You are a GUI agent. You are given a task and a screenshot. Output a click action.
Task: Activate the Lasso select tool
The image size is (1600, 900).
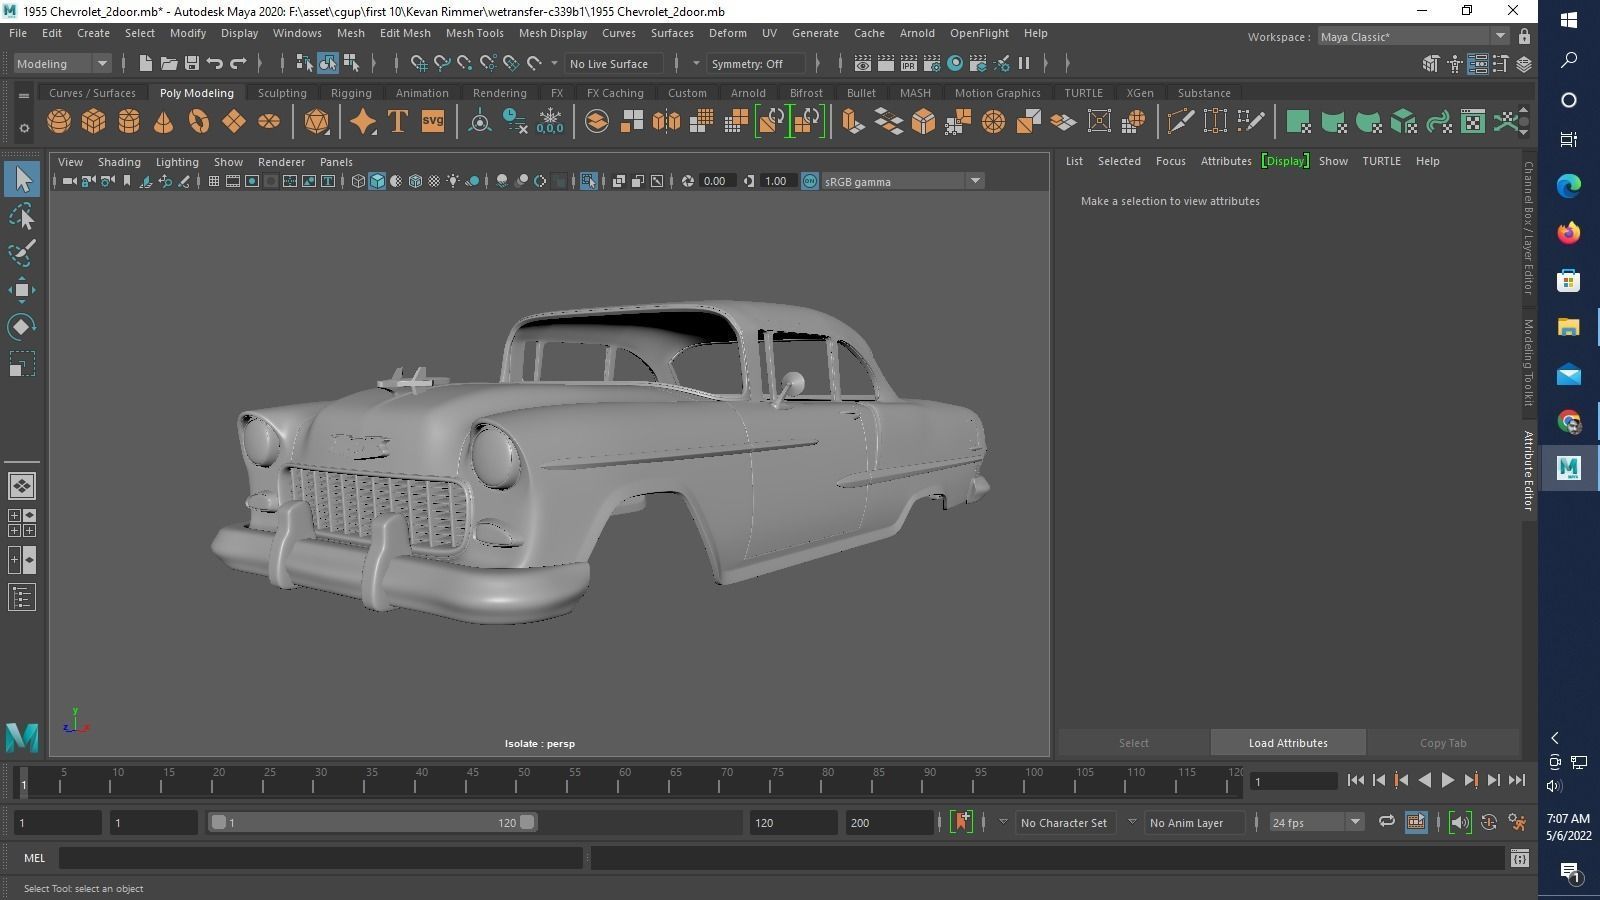click(x=22, y=217)
